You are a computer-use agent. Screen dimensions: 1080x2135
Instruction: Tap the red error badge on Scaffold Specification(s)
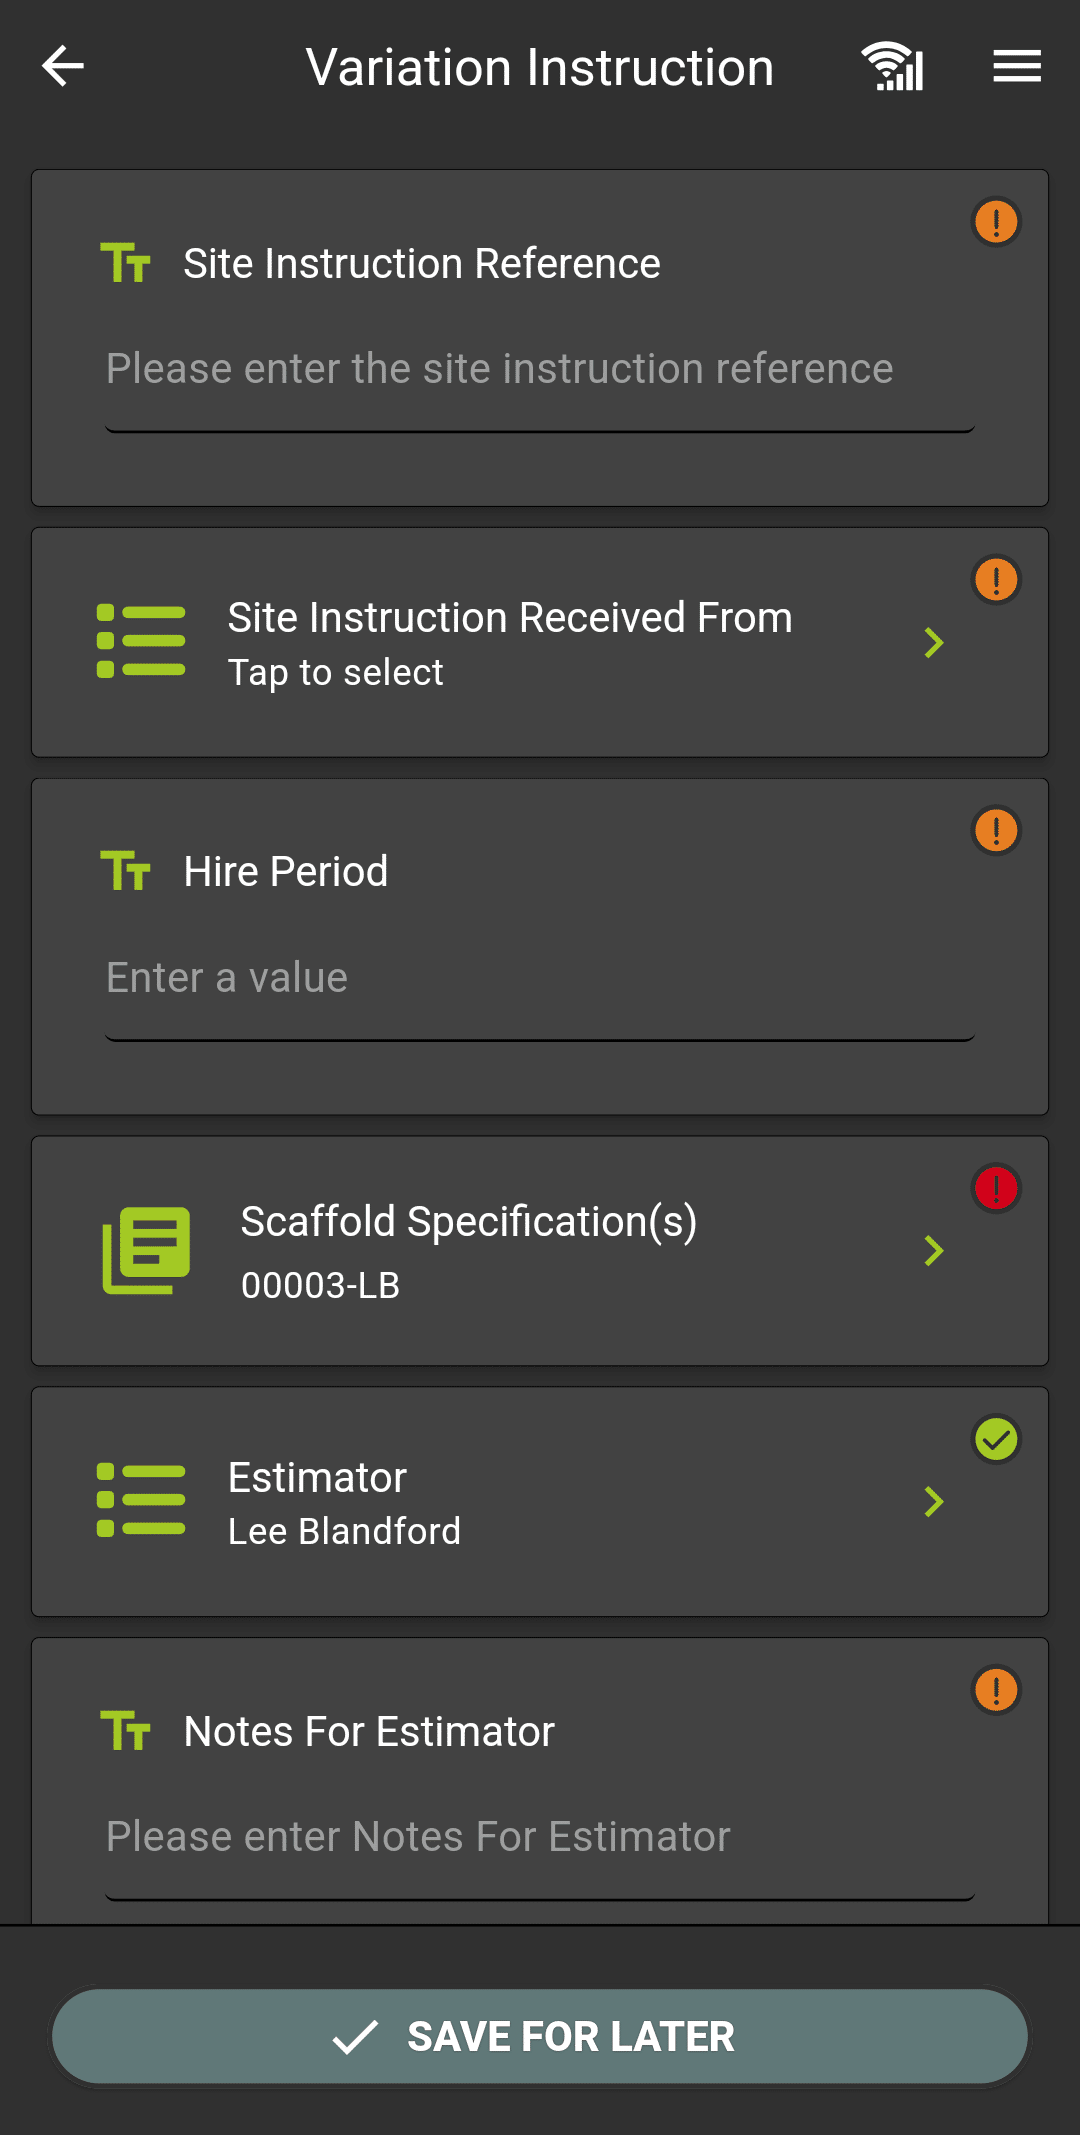996,1188
